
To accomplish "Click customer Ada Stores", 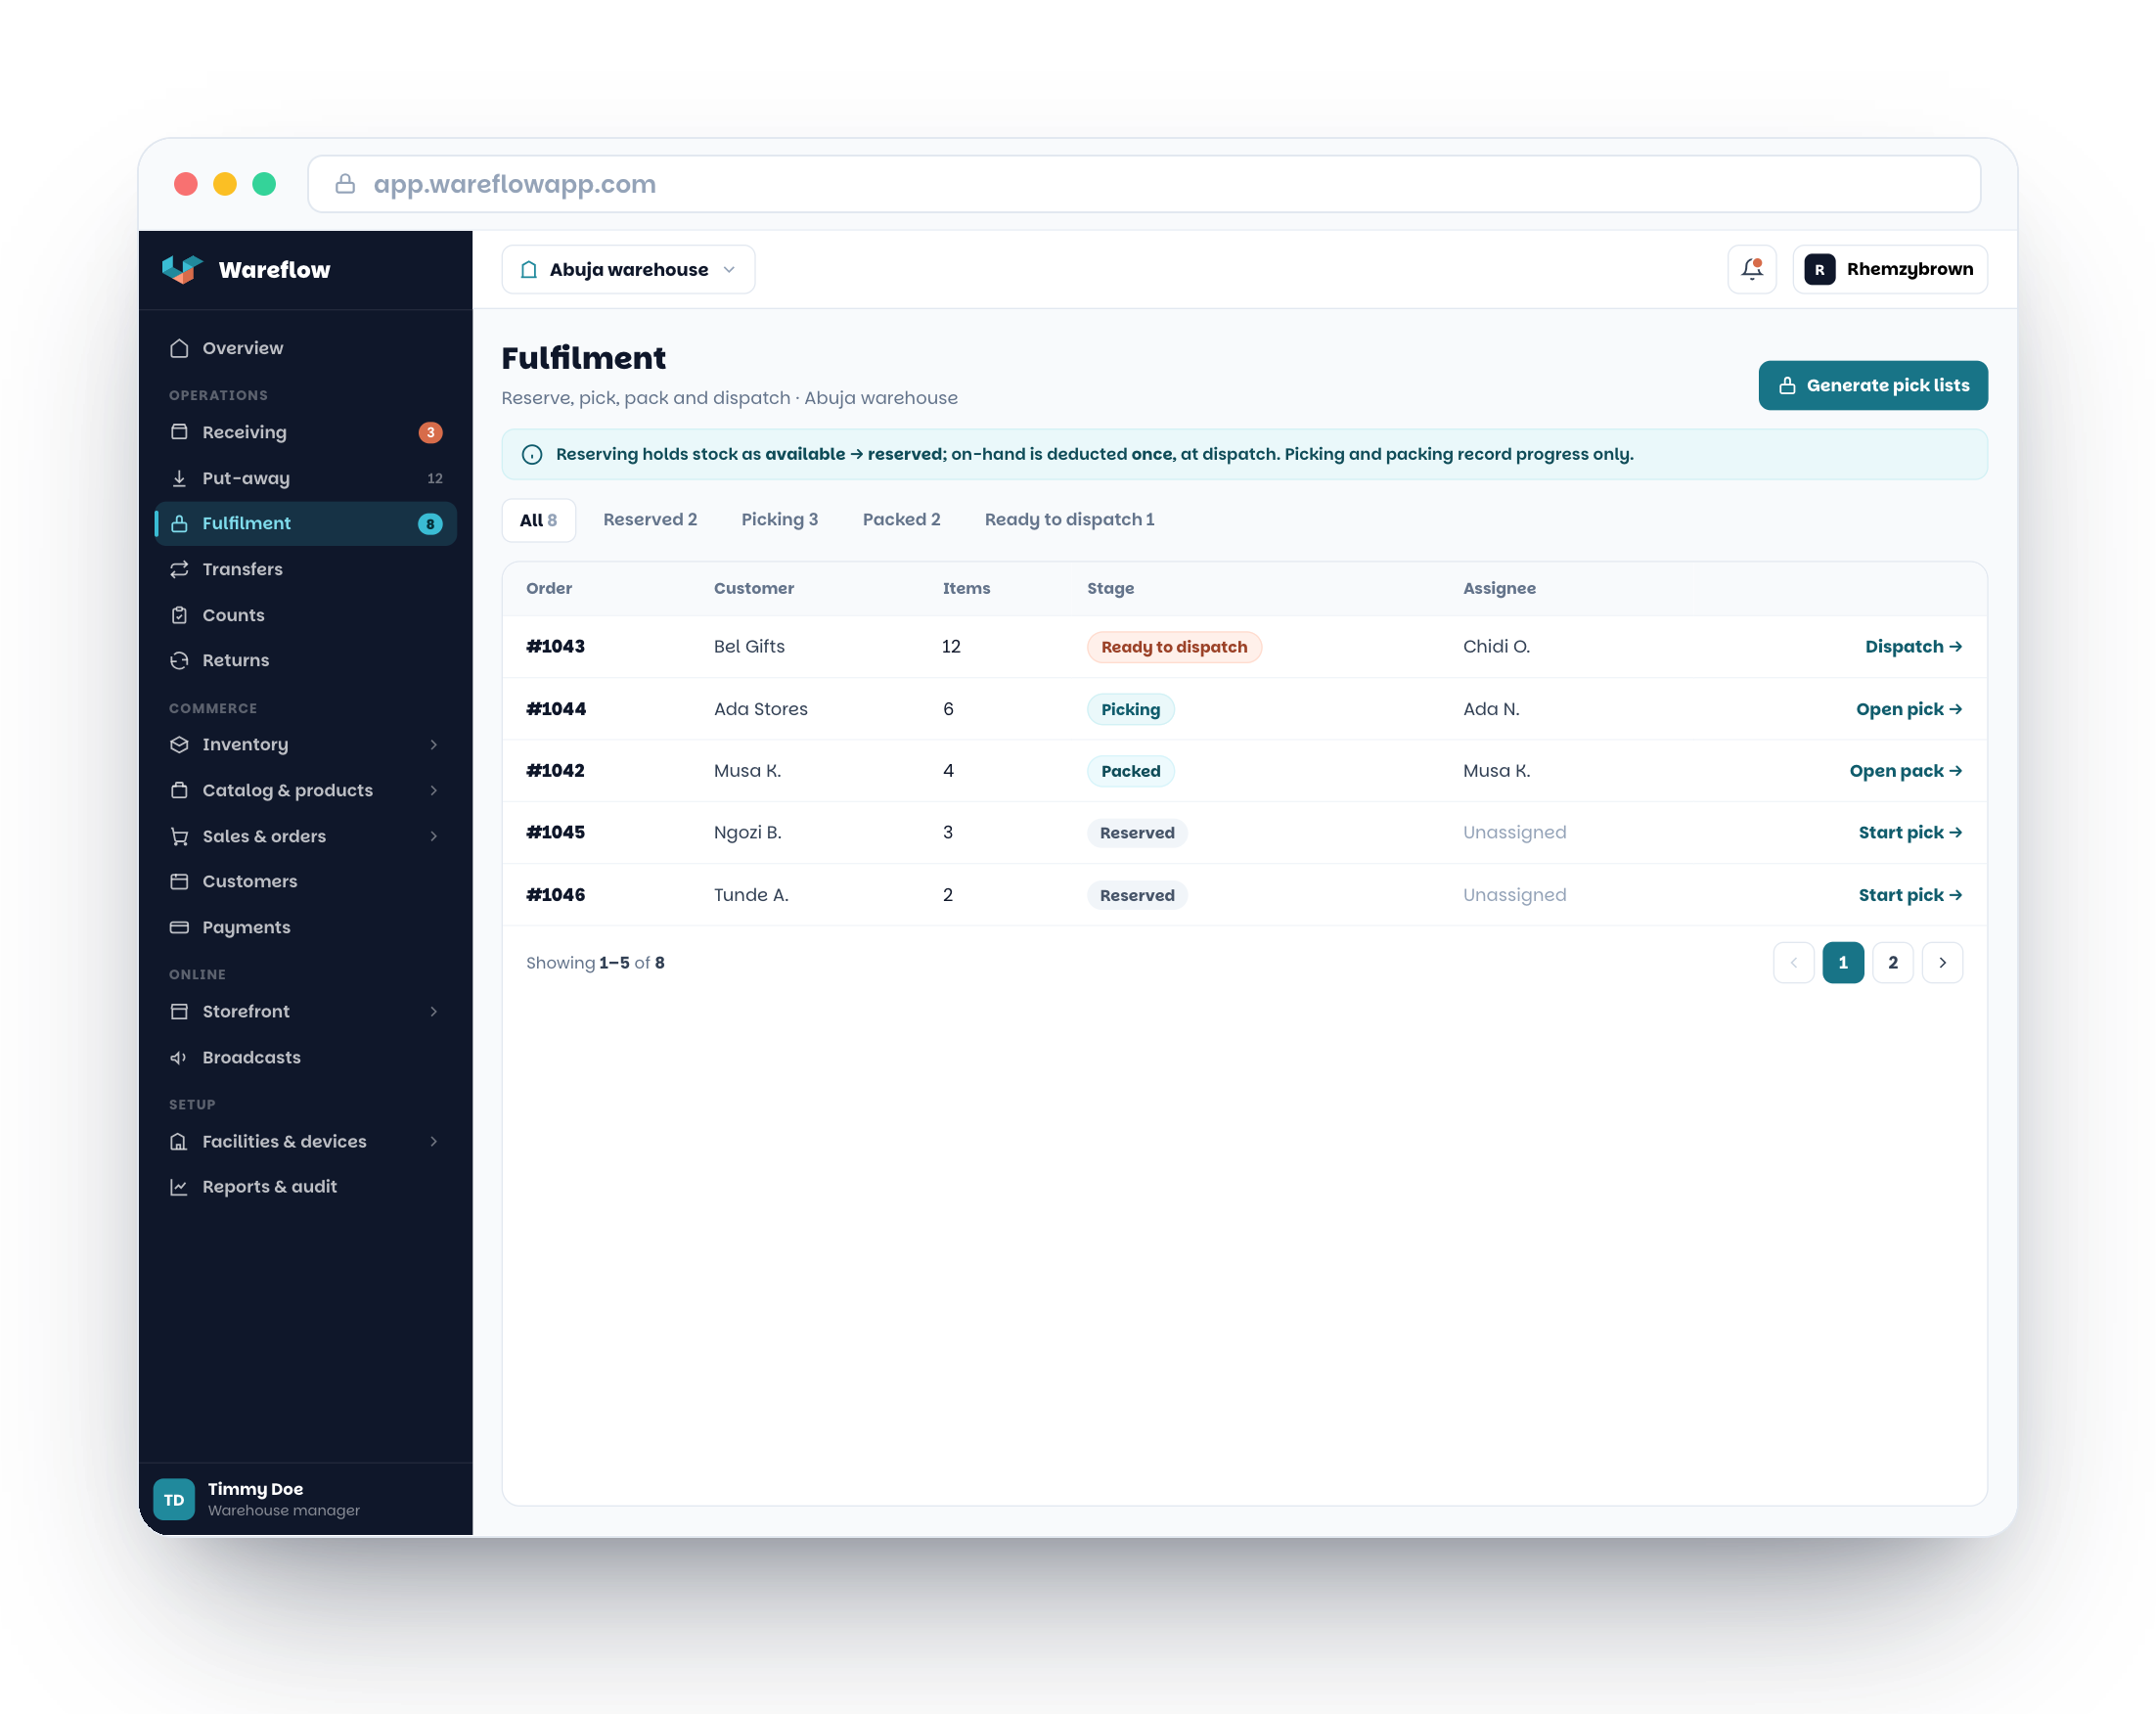I will tap(760, 709).
